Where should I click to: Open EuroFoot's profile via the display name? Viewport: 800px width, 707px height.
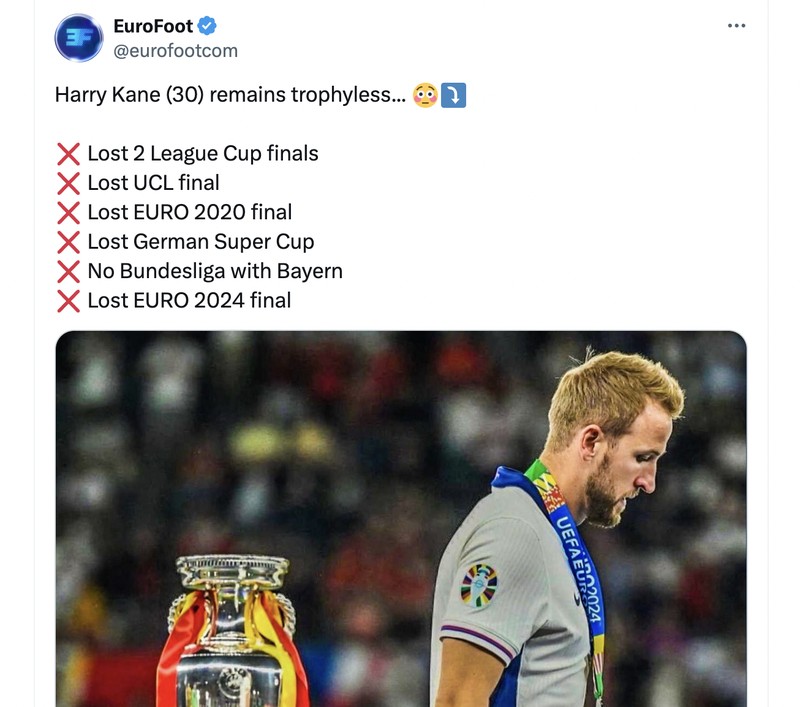click(x=154, y=26)
